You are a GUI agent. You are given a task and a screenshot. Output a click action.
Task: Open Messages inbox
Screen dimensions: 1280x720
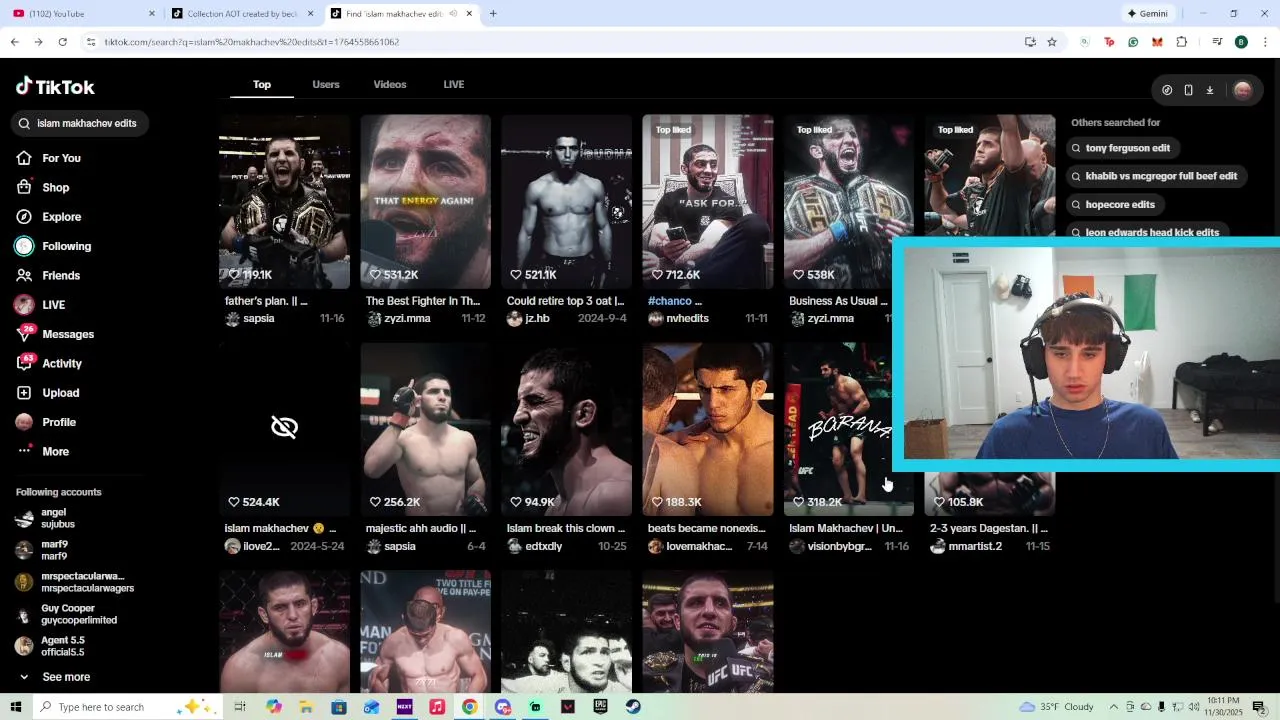pos(68,334)
